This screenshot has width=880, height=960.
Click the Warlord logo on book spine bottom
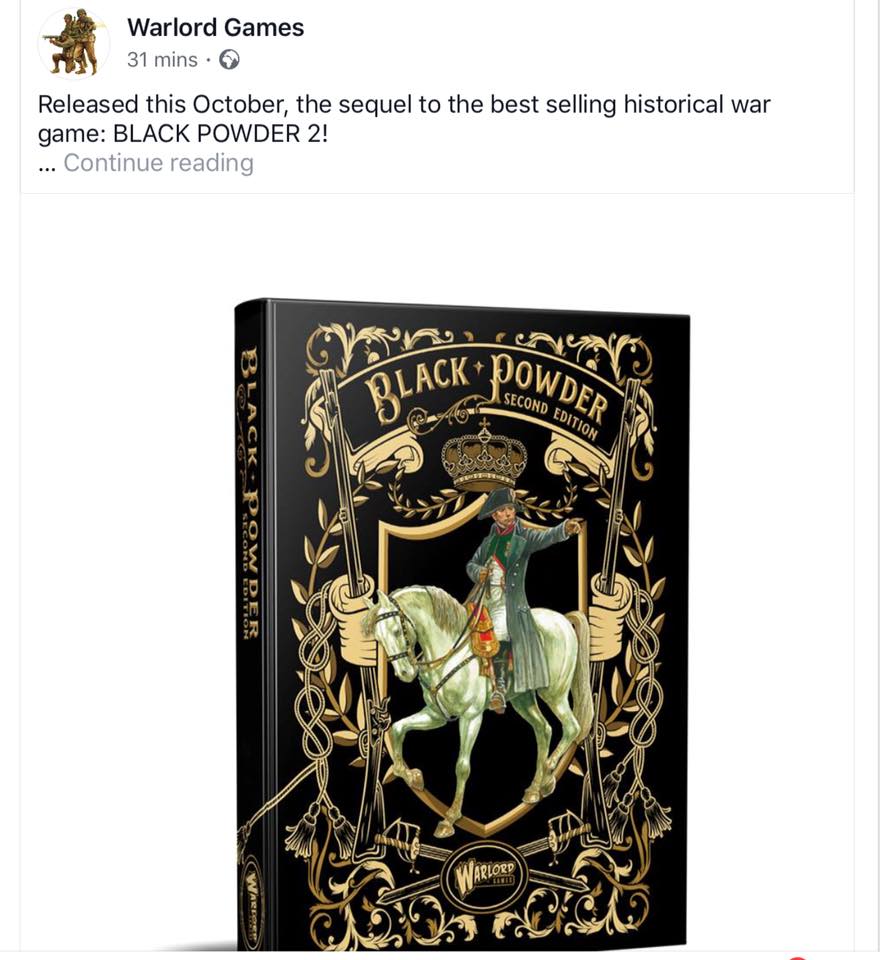coord(252,902)
